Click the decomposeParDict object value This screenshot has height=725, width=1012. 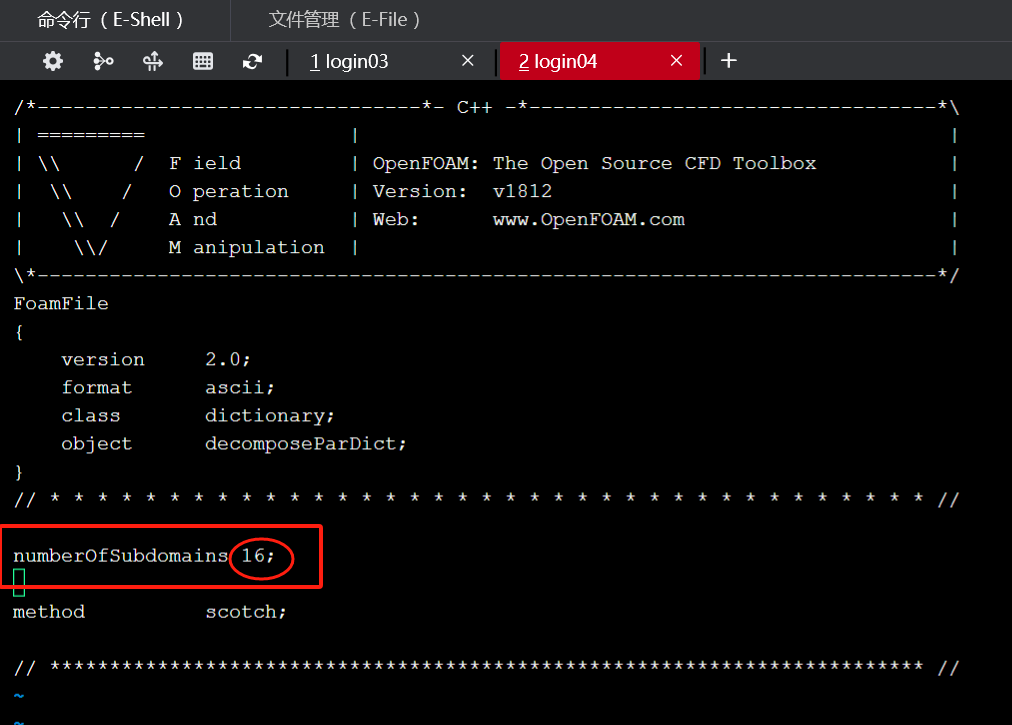(305, 444)
